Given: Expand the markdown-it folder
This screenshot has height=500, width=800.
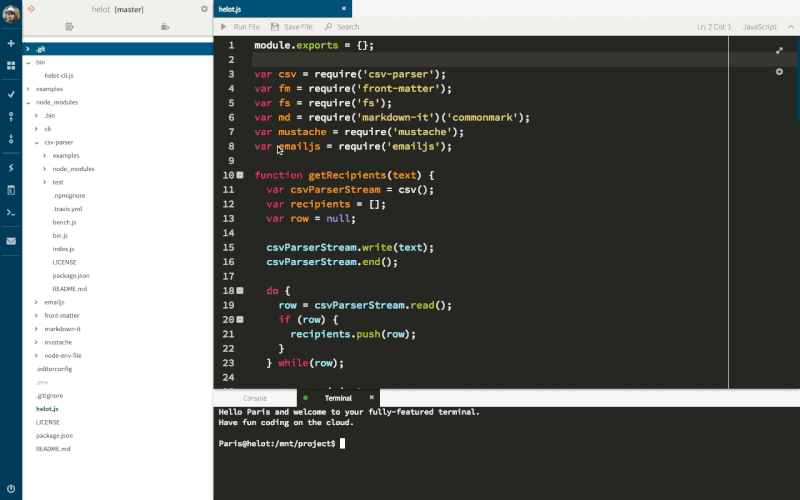Looking at the screenshot, I should coord(37,328).
